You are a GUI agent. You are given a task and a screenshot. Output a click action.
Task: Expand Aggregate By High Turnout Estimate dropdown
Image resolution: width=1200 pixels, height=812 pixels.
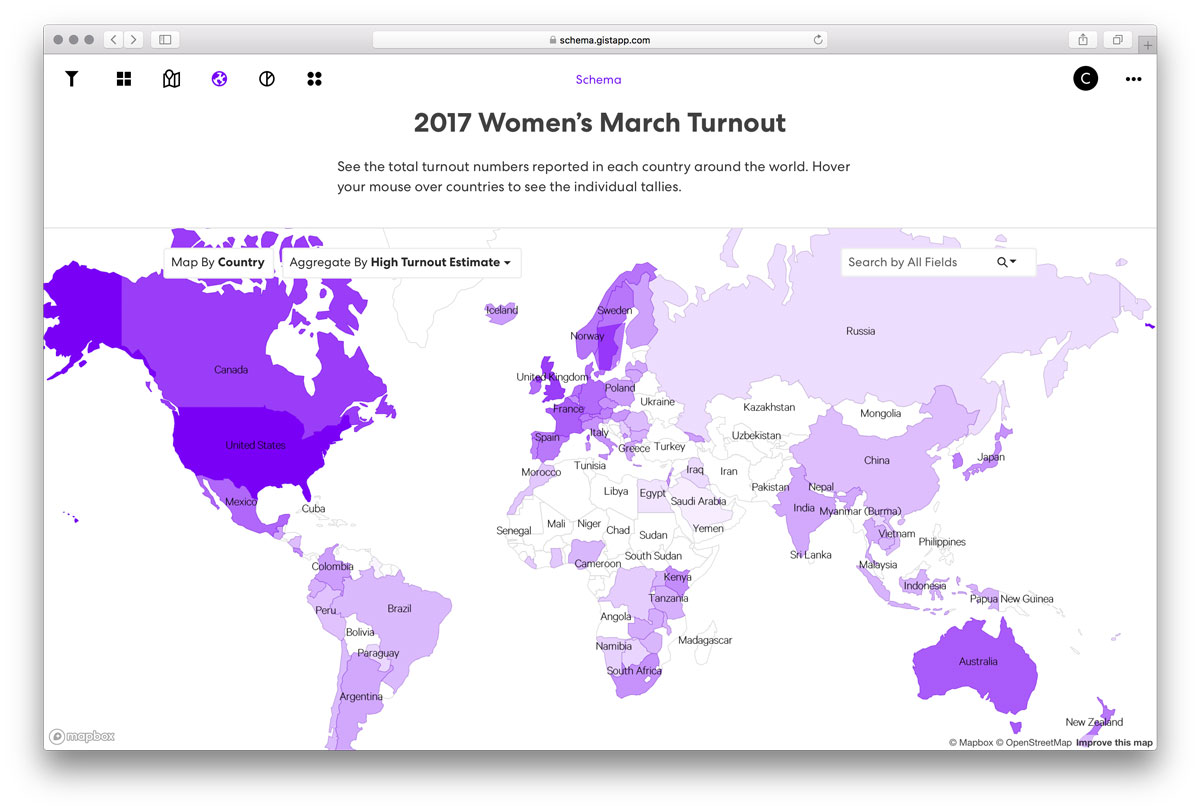(401, 262)
